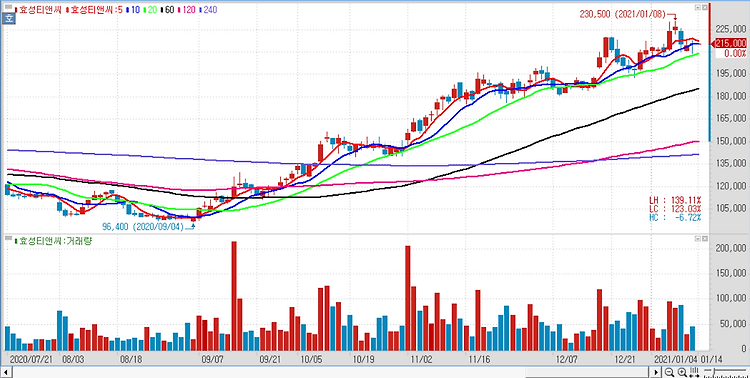Click the 08/18 date axis label
750x378 pixels.
131,358
